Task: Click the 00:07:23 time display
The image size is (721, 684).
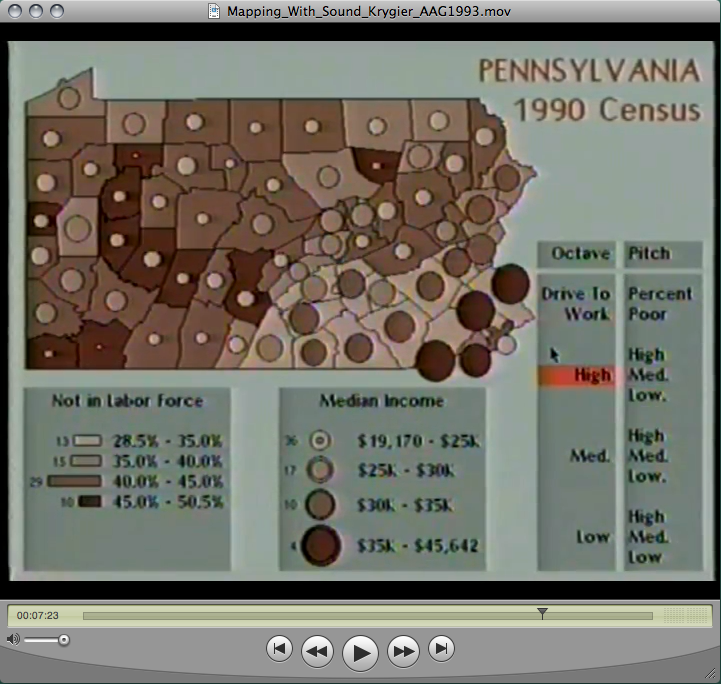Action: (x=39, y=615)
